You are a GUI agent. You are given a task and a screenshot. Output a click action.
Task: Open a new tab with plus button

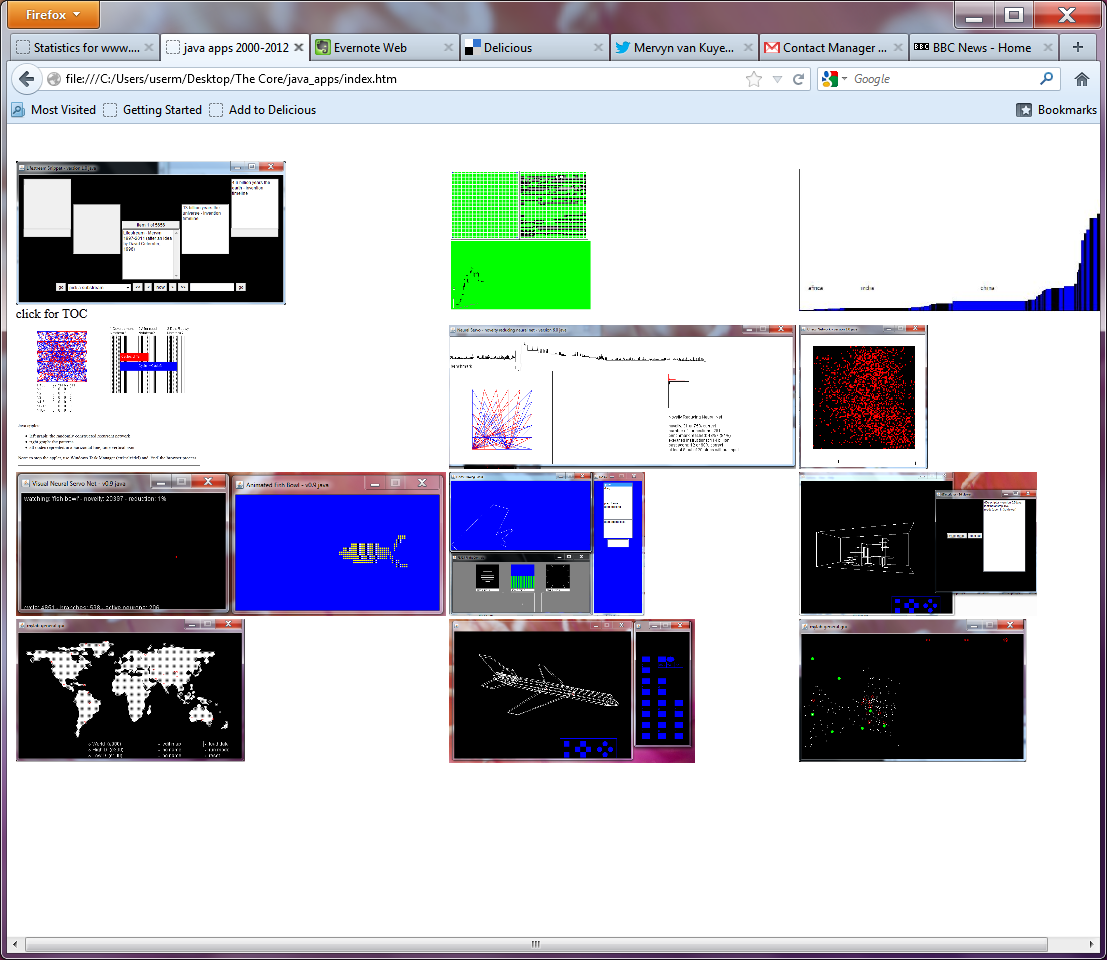click(1077, 47)
